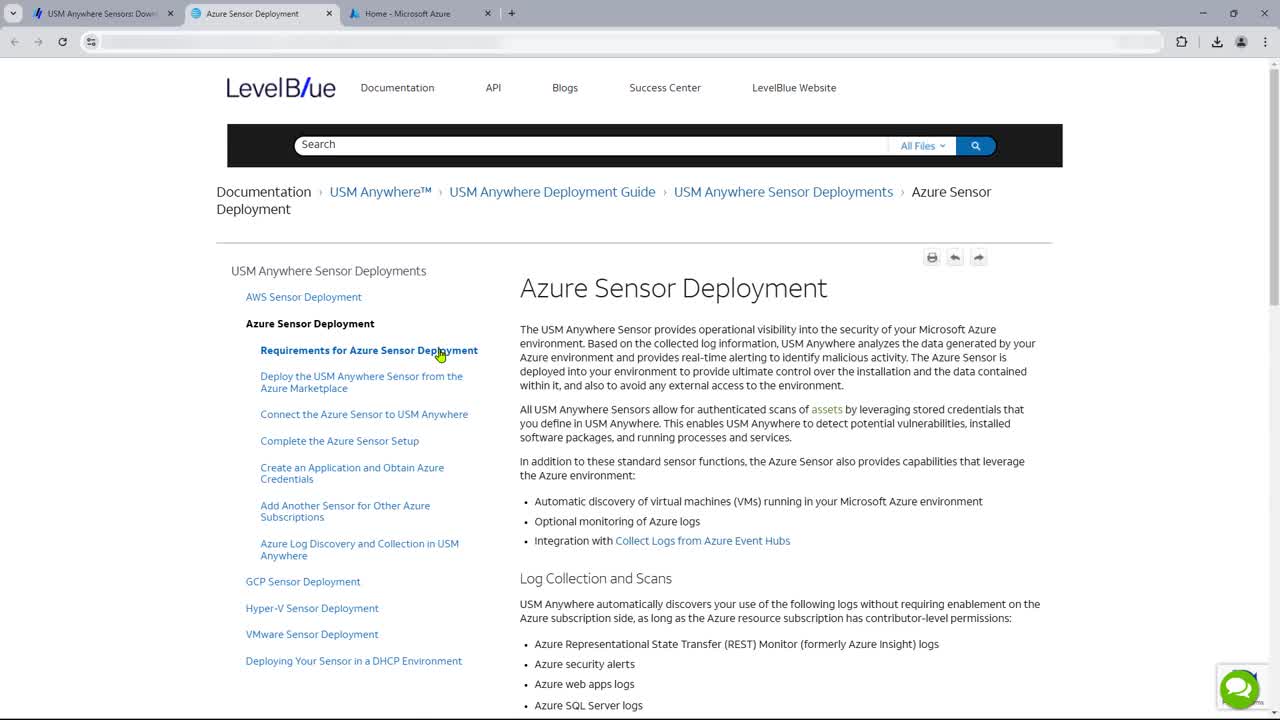Reload the page with refresh icon

point(62,42)
